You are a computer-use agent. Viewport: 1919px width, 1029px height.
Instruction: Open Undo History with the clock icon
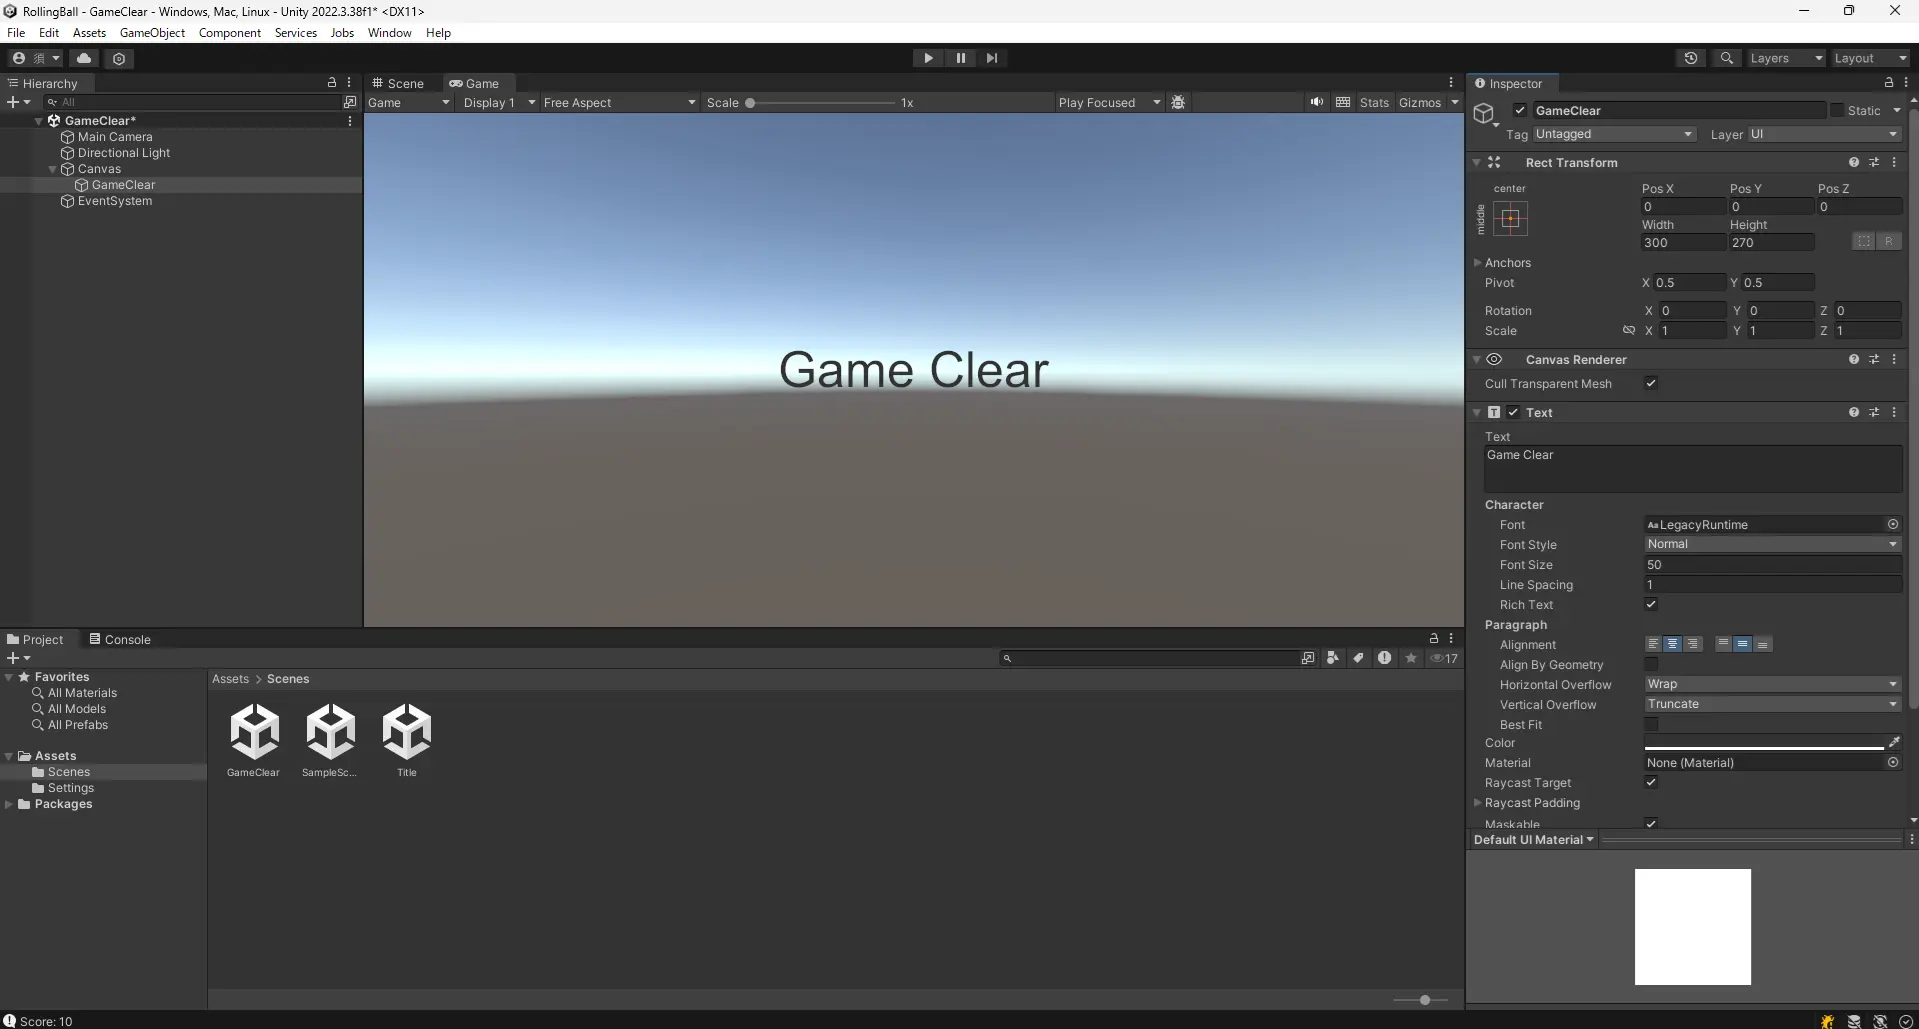click(x=1691, y=58)
